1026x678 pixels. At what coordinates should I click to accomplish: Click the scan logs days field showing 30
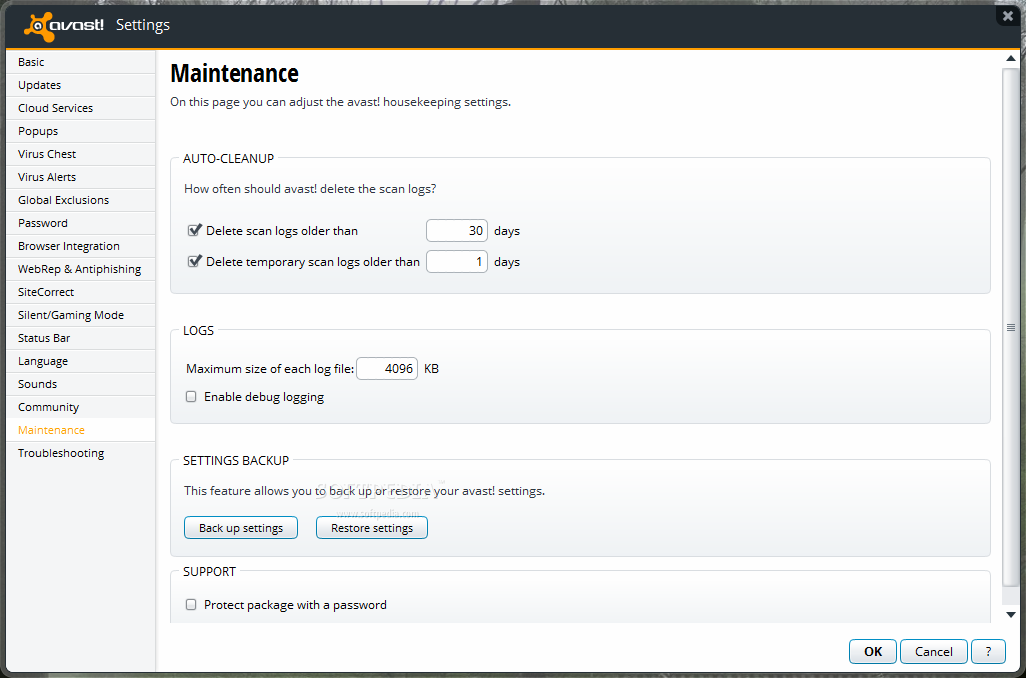click(457, 230)
